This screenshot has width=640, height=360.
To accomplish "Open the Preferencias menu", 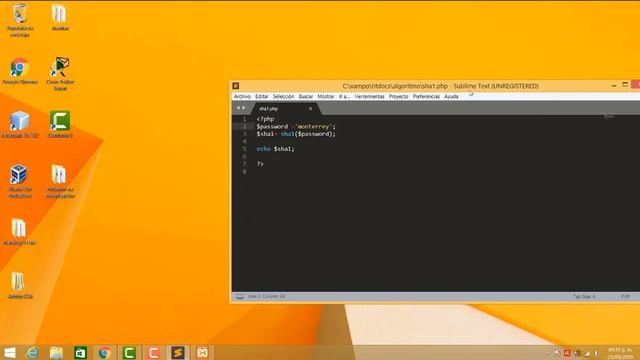I will pos(426,97).
